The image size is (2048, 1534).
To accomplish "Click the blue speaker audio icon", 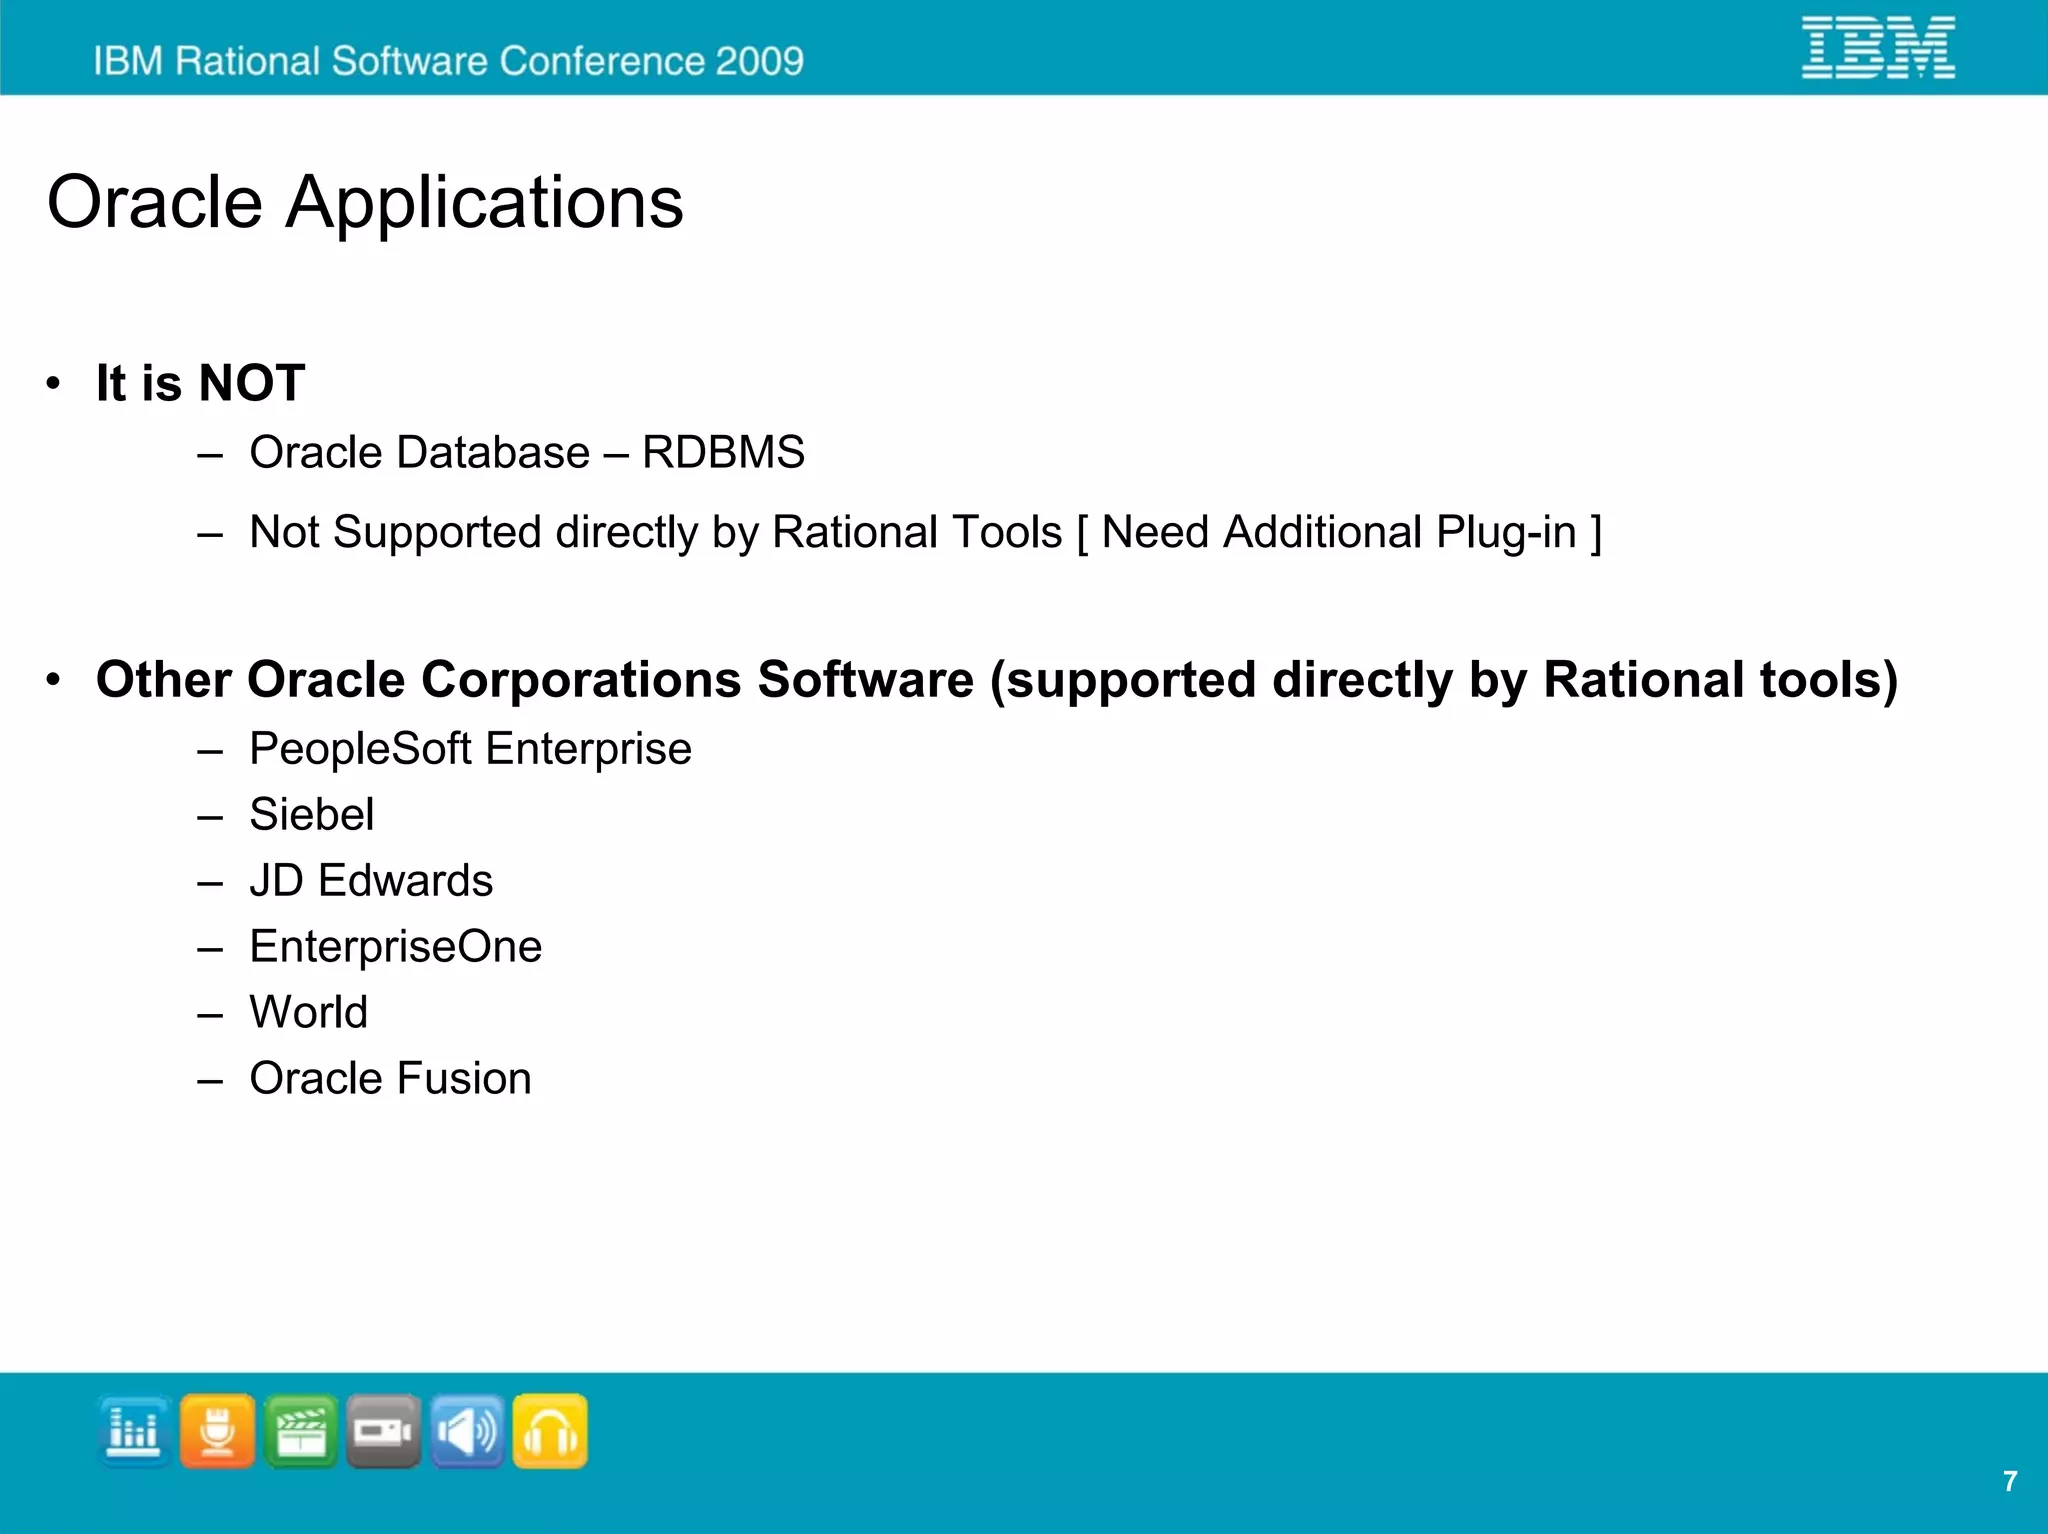I will [x=467, y=1431].
